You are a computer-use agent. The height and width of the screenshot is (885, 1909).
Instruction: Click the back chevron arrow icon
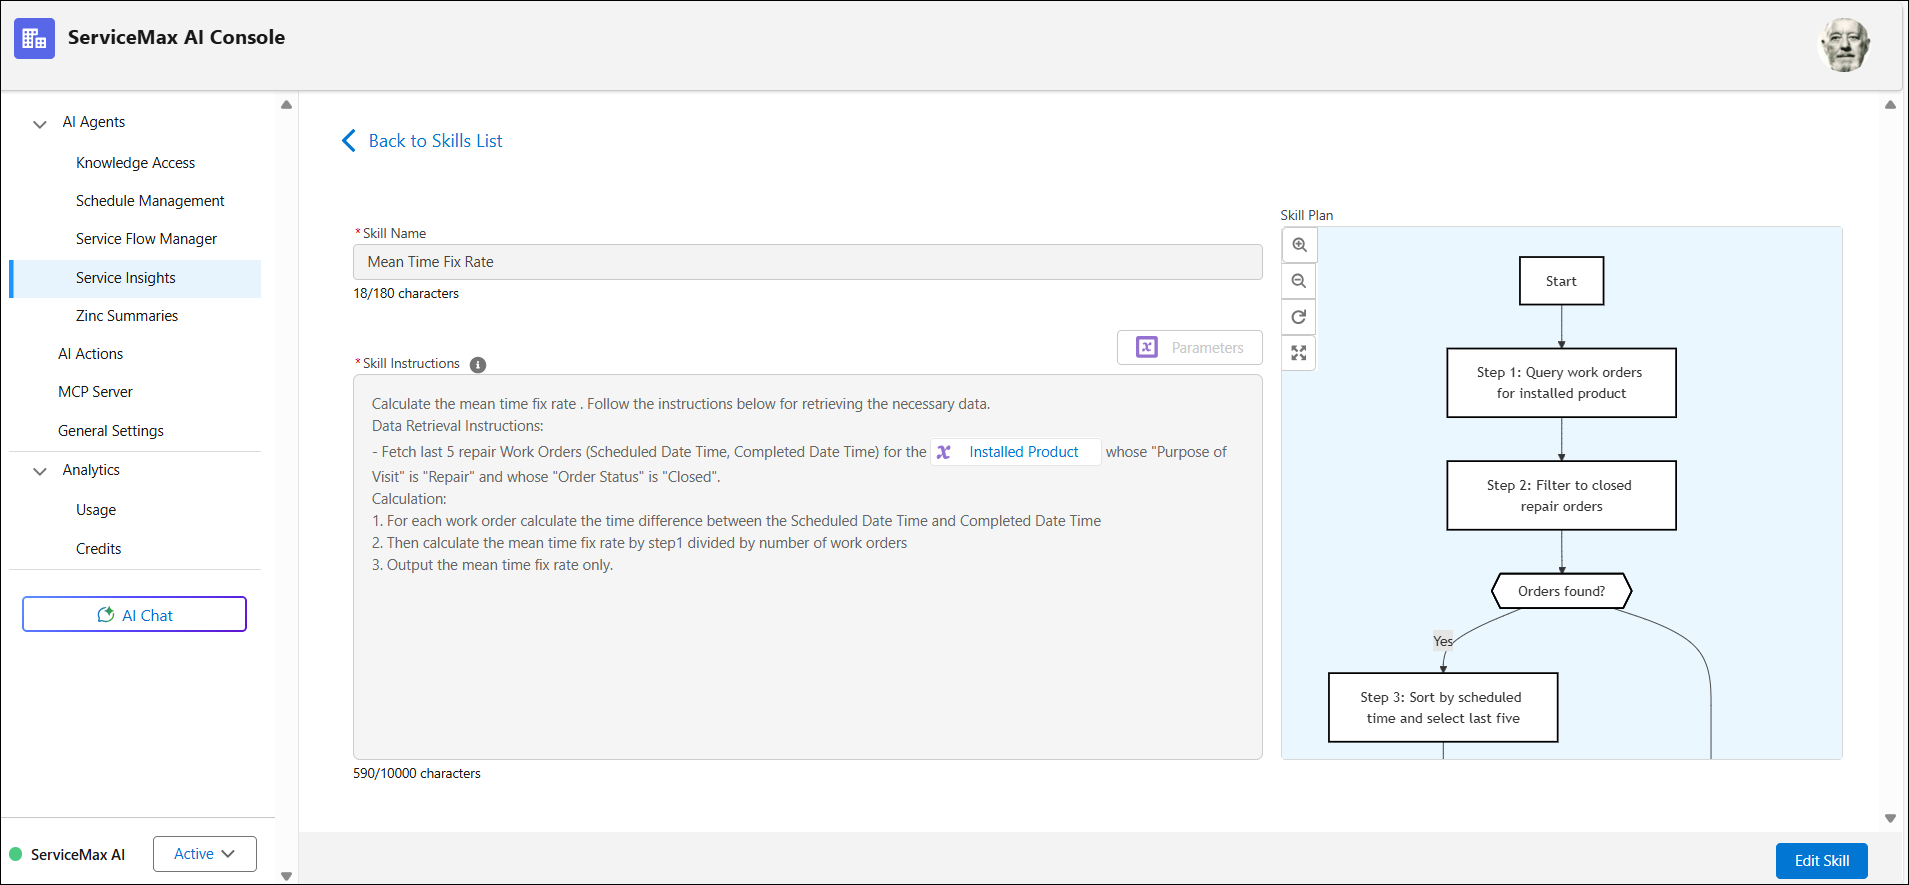(x=349, y=141)
